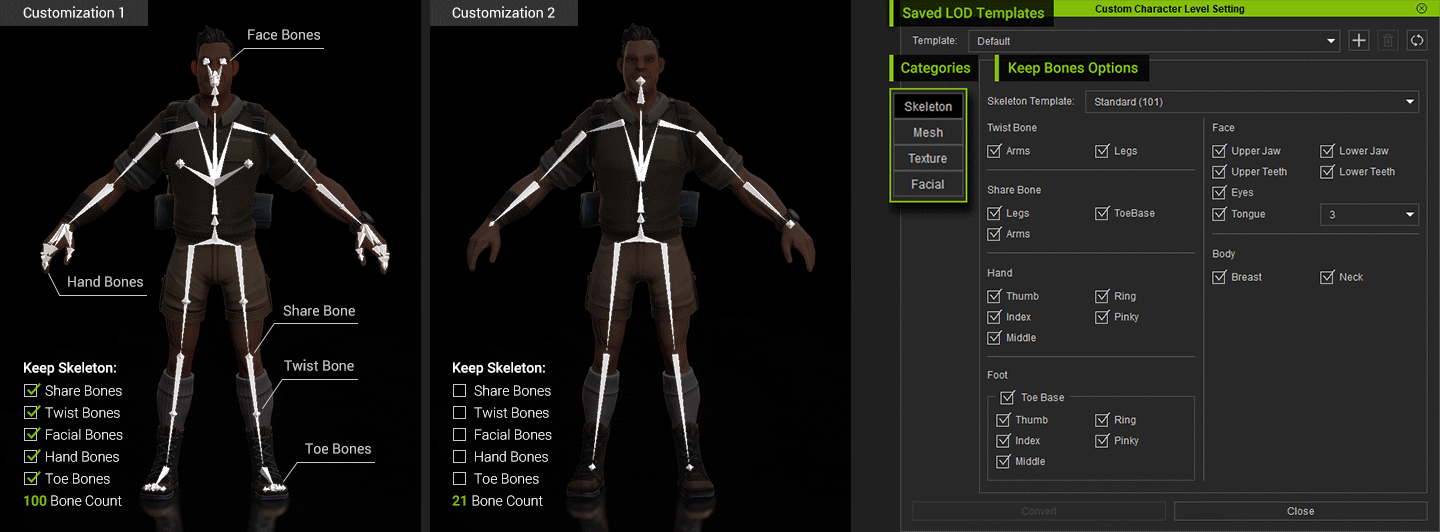This screenshot has width=1440, height=532.
Task: Click the Categories heading
Action: click(x=935, y=68)
